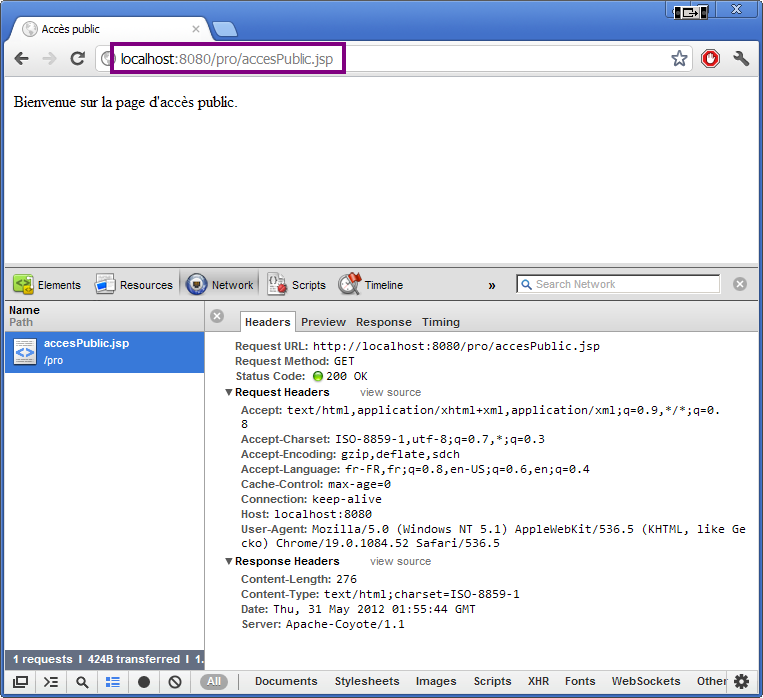The image size is (763, 698).
Task: Switch to the Timing tab
Action: (441, 322)
